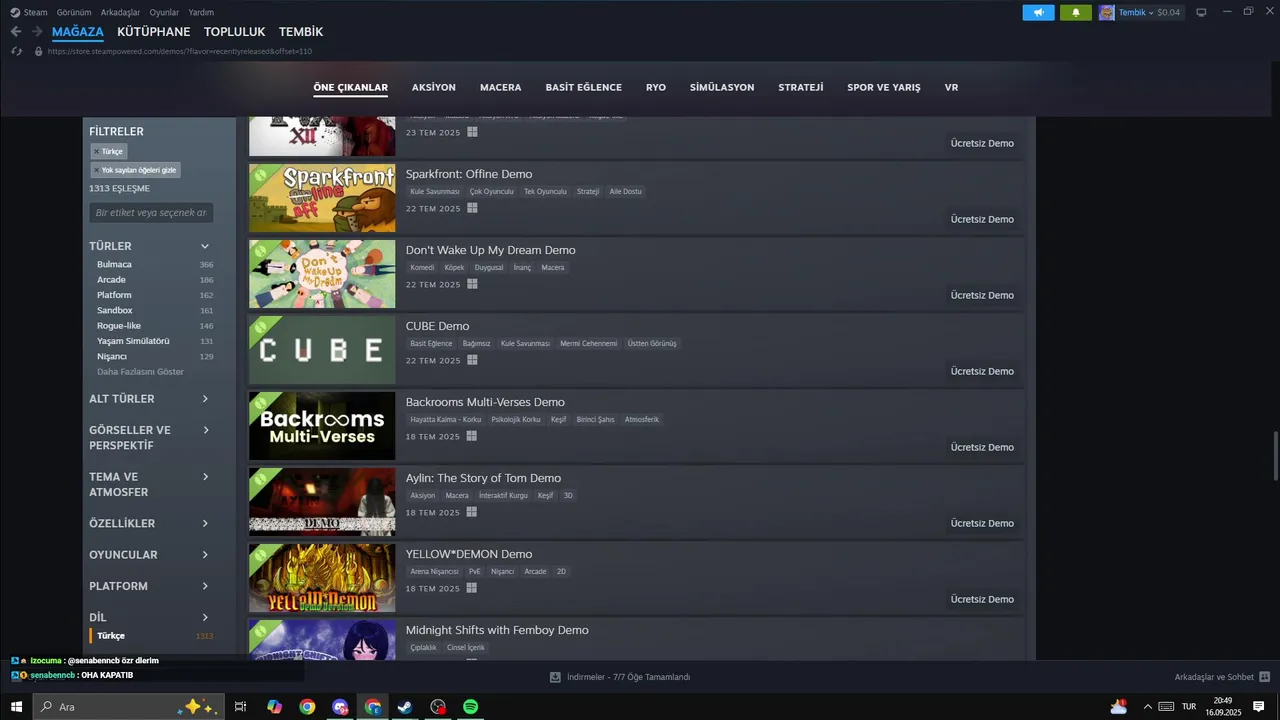Click Windows icon on Sparkfront: Offline Demo row
The height and width of the screenshot is (720, 1280).
coord(472,208)
